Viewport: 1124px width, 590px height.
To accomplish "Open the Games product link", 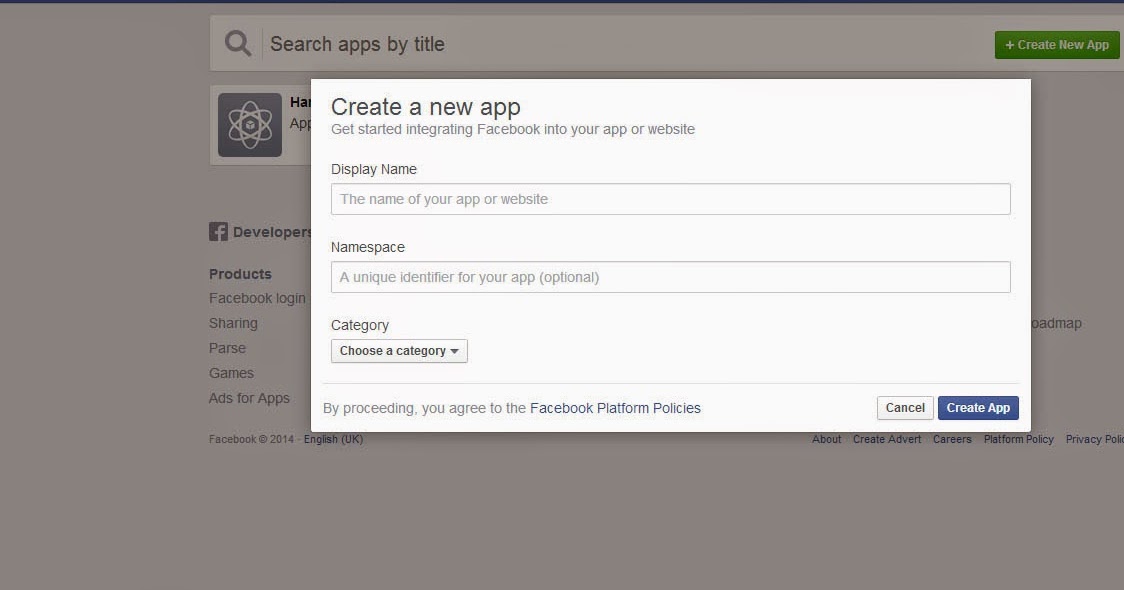I will pyautogui.click(x=231, y=373).
